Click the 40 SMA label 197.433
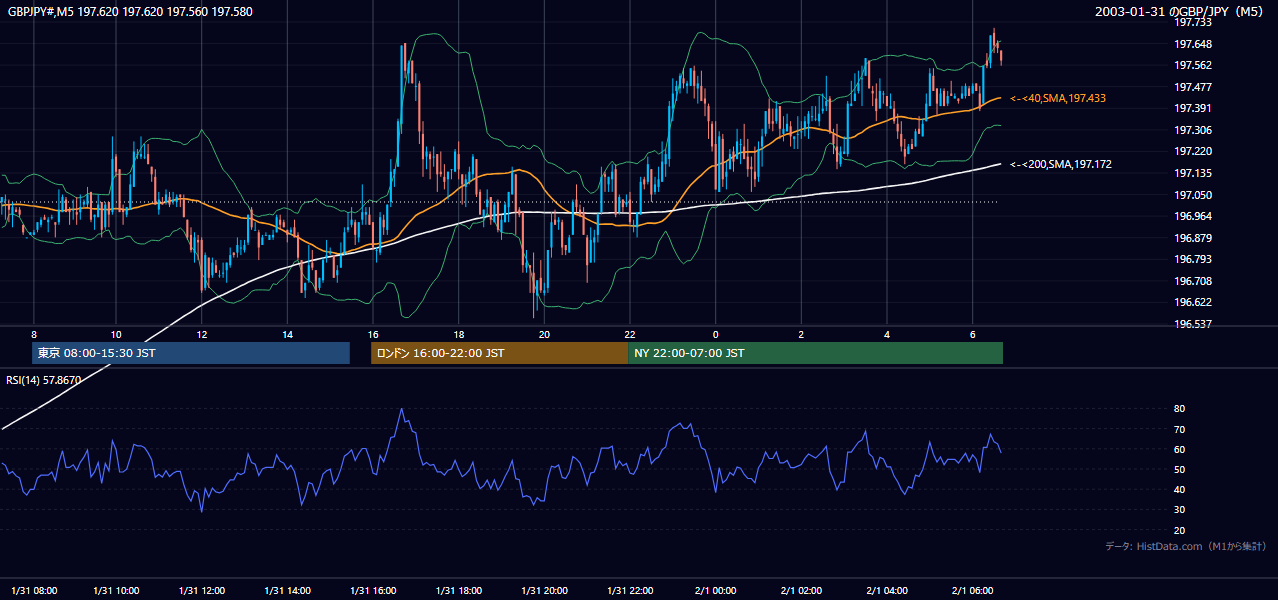1278x600 pixels. click(1057, 98)
